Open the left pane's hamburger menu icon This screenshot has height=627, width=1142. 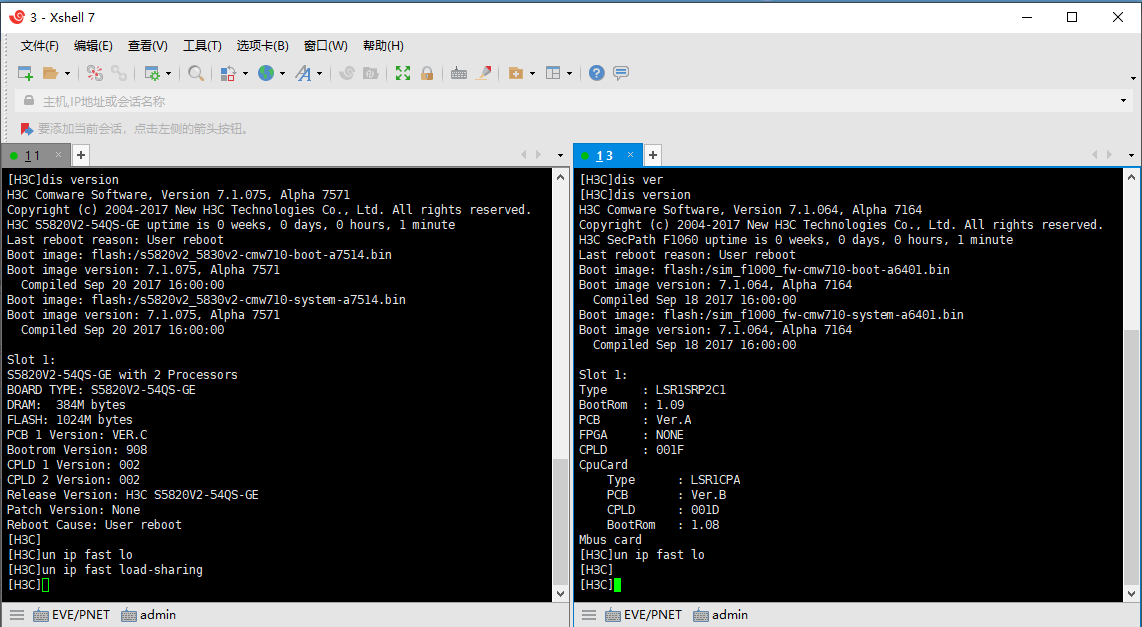tap(17, 615)
